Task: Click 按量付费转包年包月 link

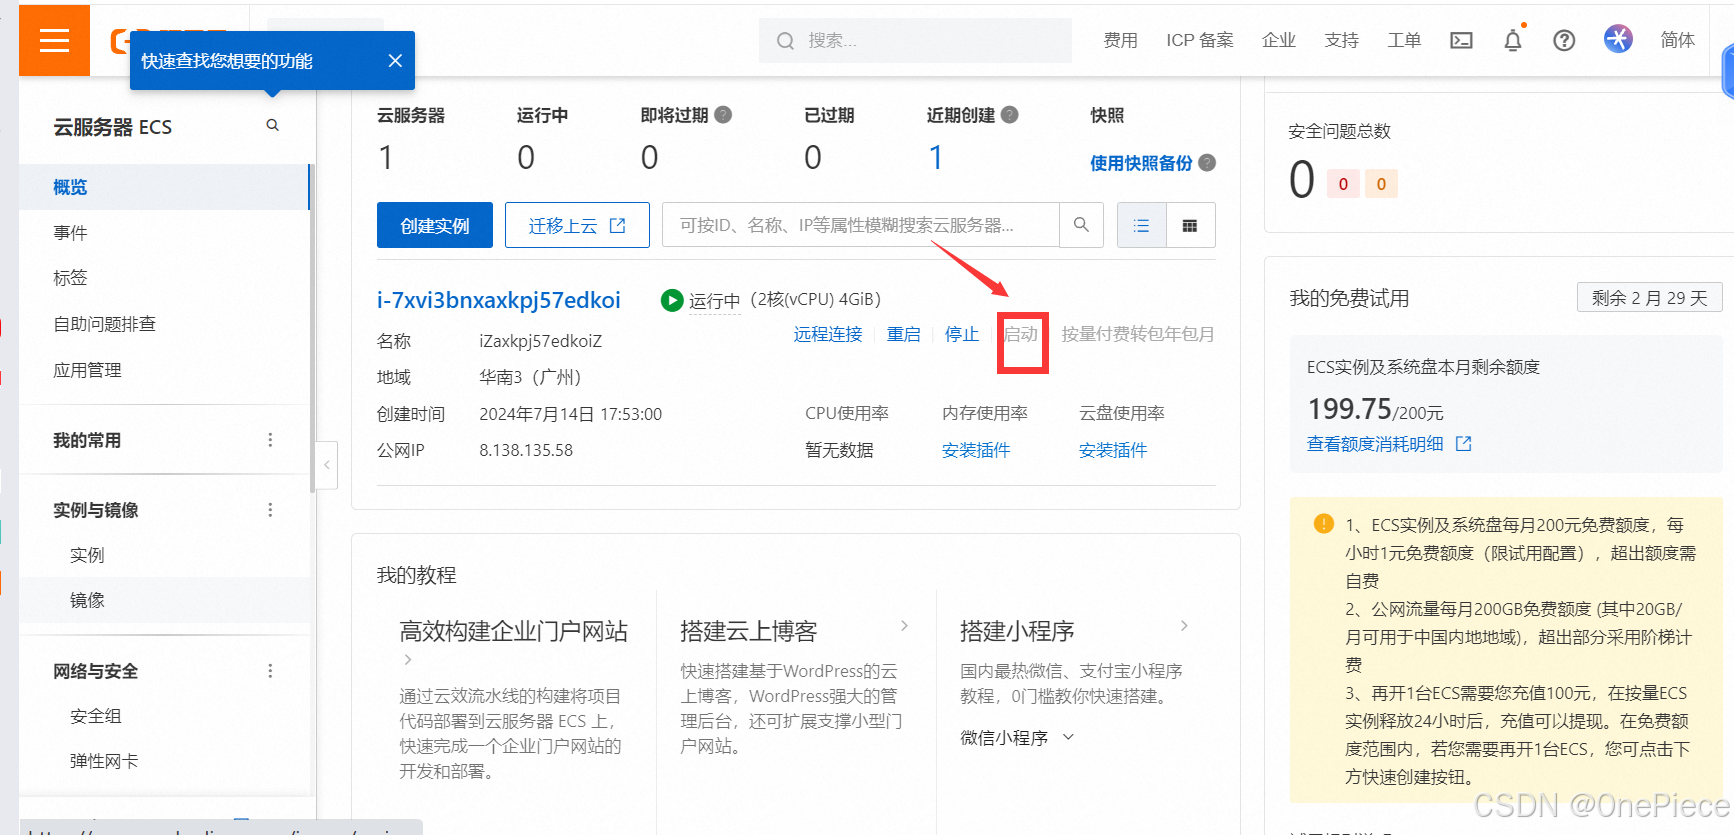Action: pos(1138,334)
